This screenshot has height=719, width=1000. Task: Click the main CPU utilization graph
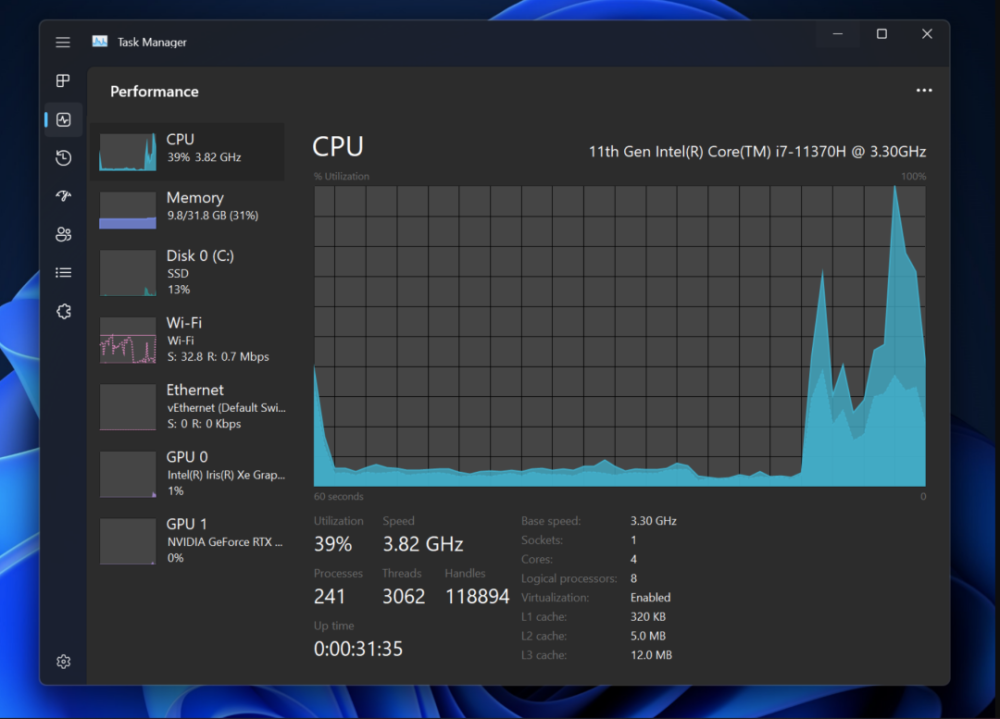619,336
